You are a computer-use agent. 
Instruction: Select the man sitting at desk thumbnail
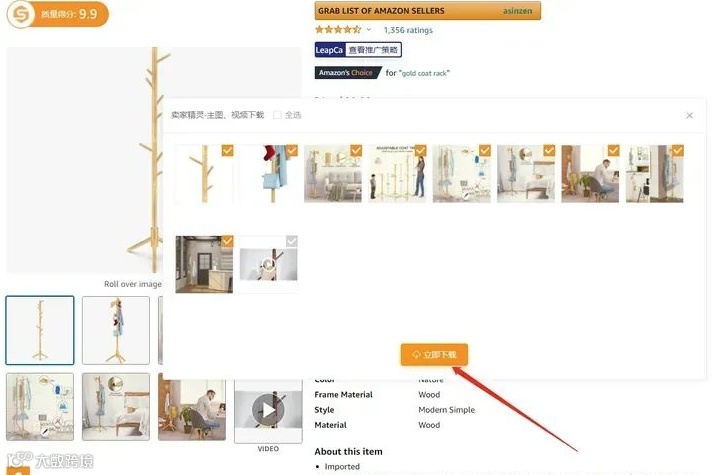click(192, 407)
